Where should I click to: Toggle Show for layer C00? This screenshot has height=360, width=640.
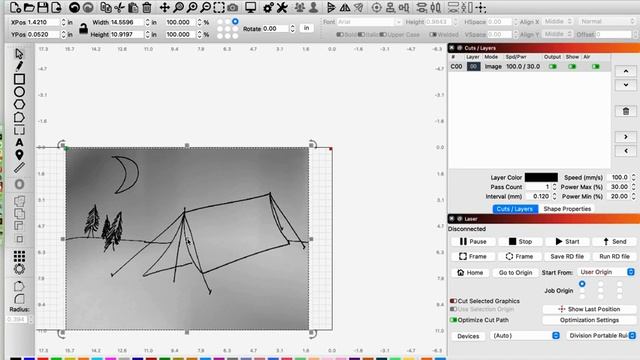pyautogui.click(x=572, y=67)
